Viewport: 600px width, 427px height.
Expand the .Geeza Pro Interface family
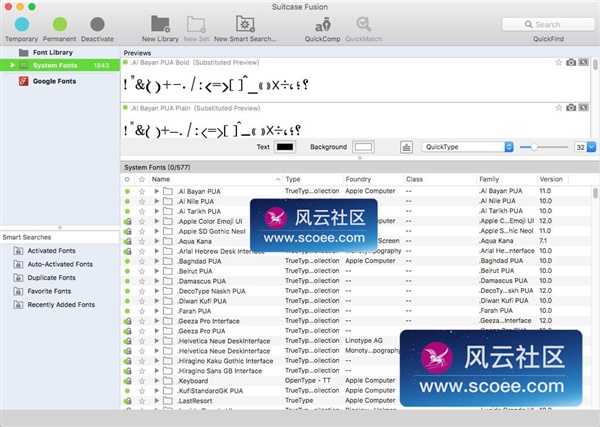tap(157, 321)
